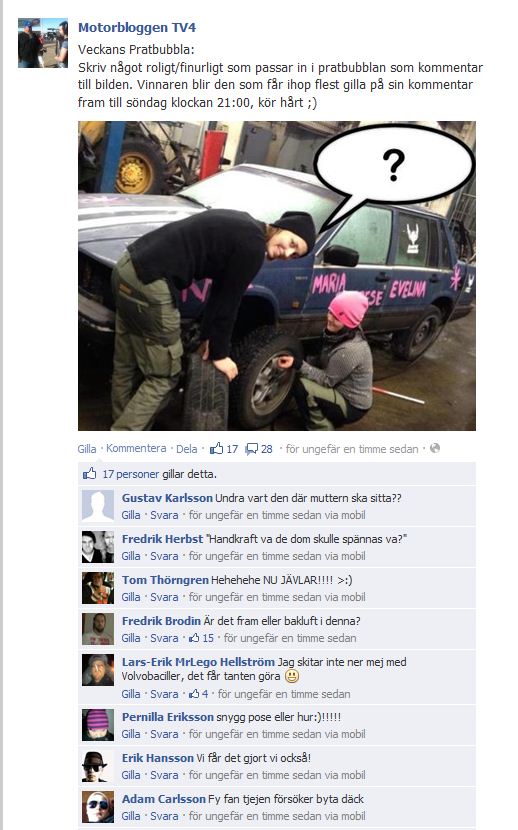Open Motorbloggen TV4 profile picture
Image resolution: width=518 pixels, height=830 pixels.
[x=43, y=43]
